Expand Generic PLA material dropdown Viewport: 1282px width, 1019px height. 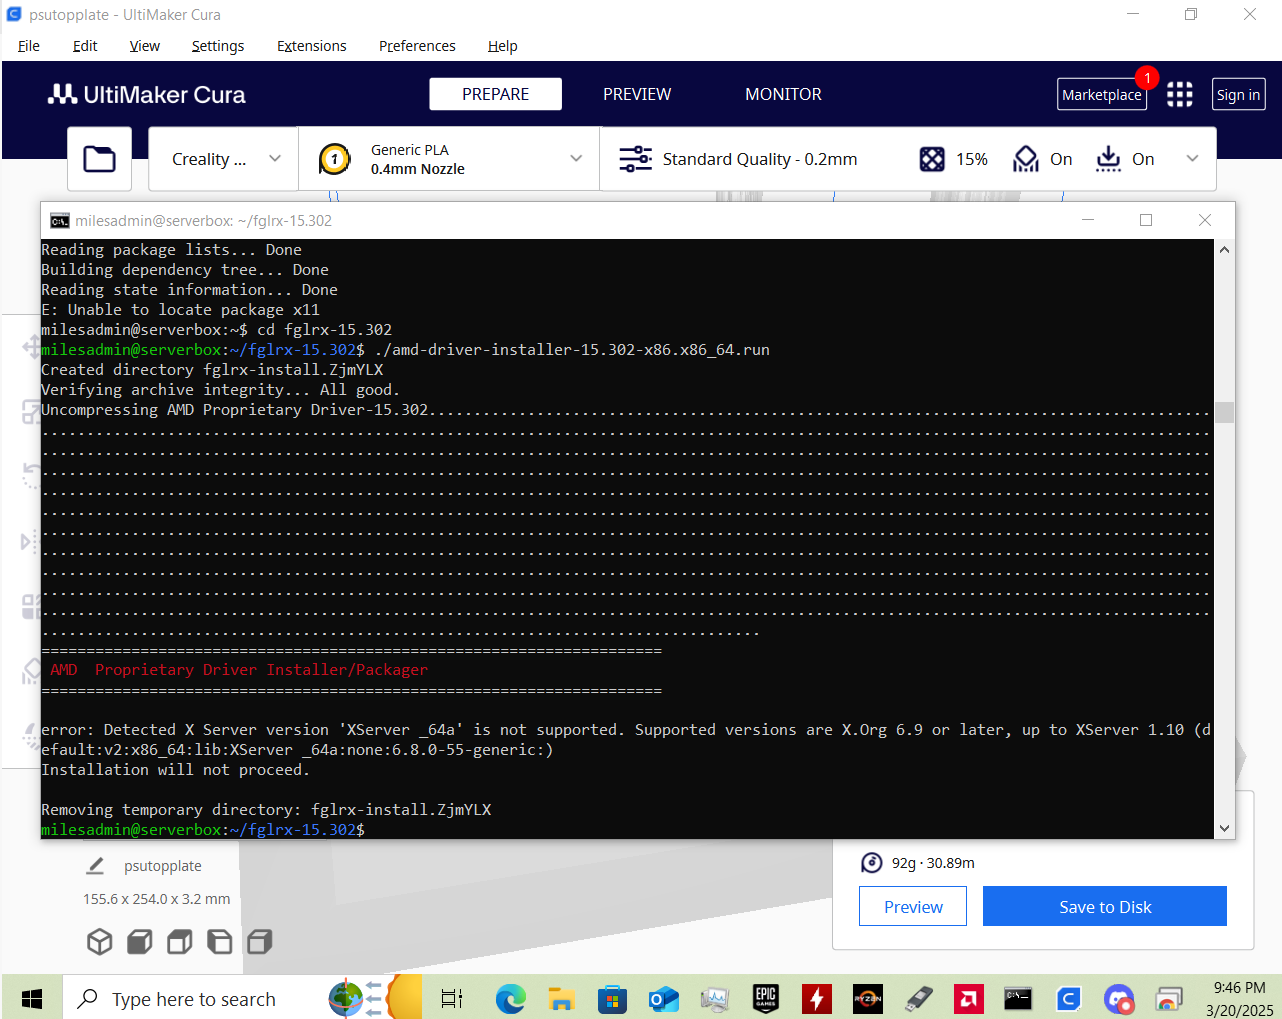[x=576, y=159]
